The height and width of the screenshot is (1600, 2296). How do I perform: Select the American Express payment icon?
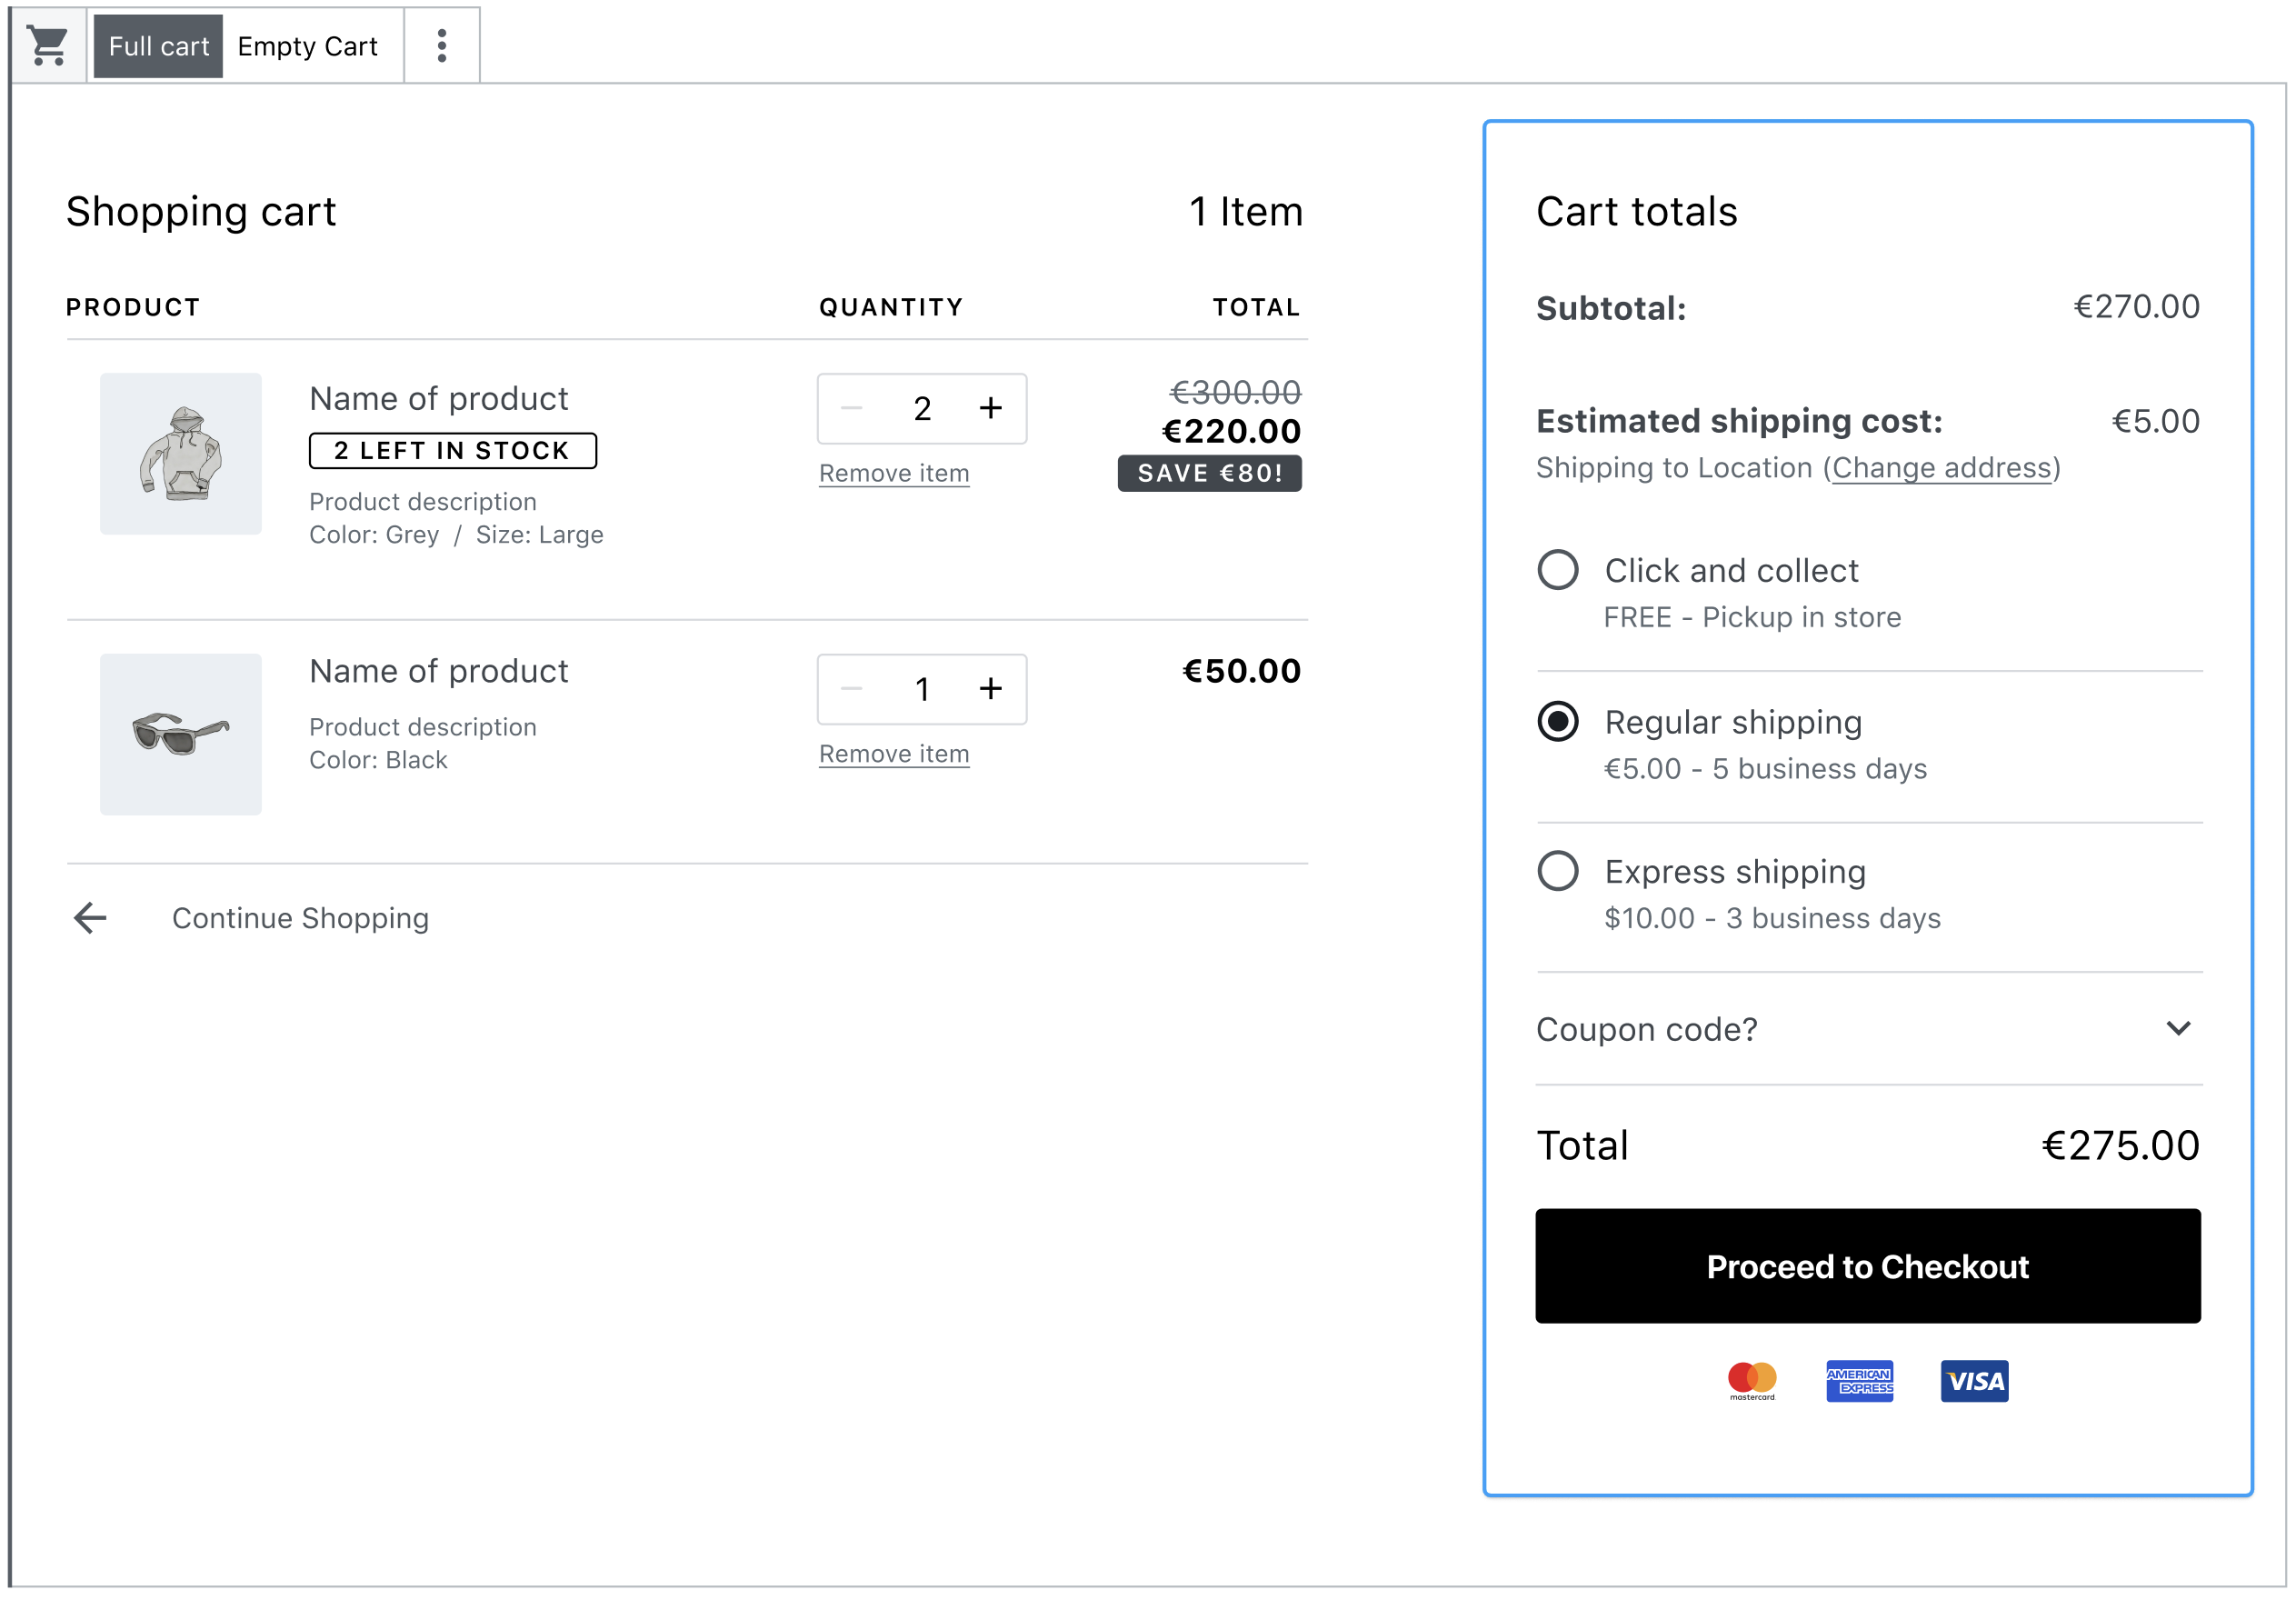(1860, 1381)
